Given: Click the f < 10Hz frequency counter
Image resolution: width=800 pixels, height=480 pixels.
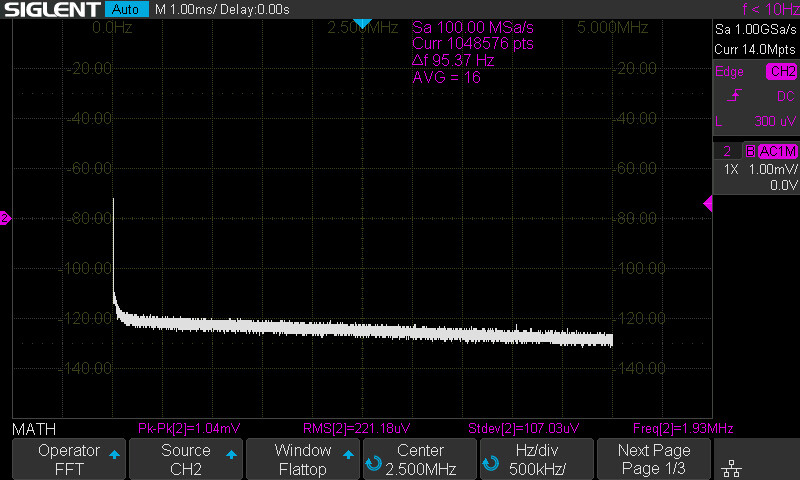Looking at the screenshot, I should coord(770,9).
